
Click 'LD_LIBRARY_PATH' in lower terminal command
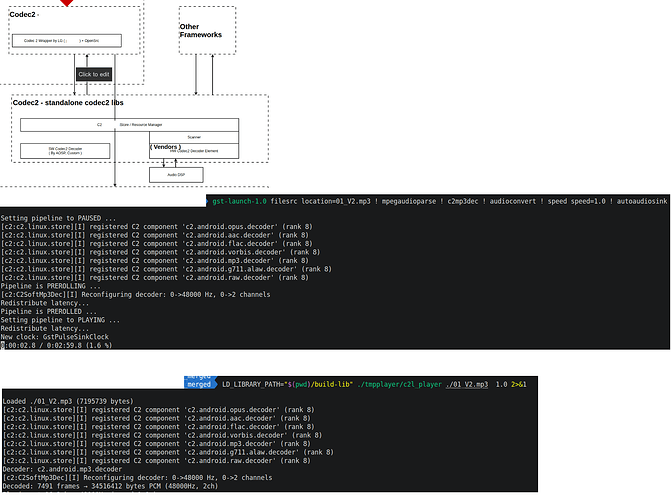pyautogui.click(x=251, y=384)
